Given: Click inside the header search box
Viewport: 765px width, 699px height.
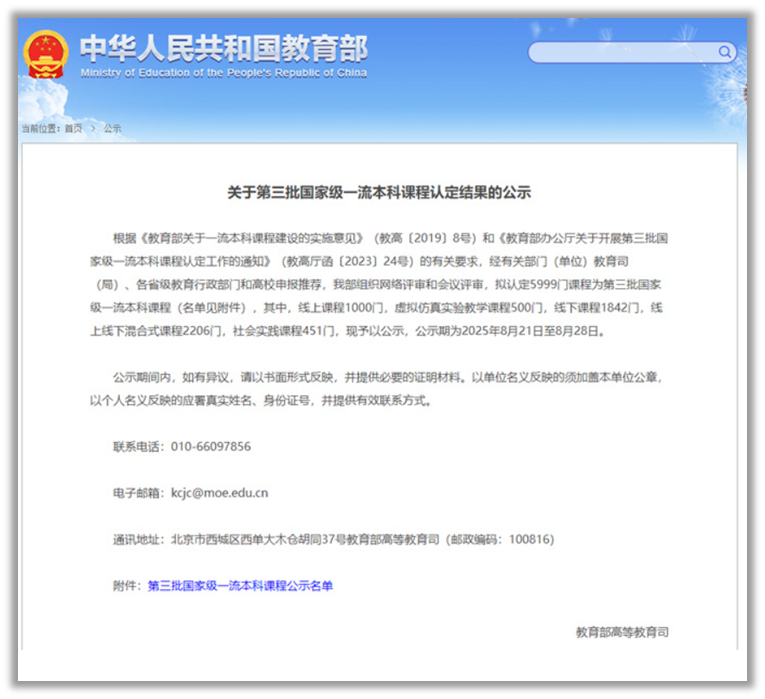Looking at the screenshot, I should point(622,52).
